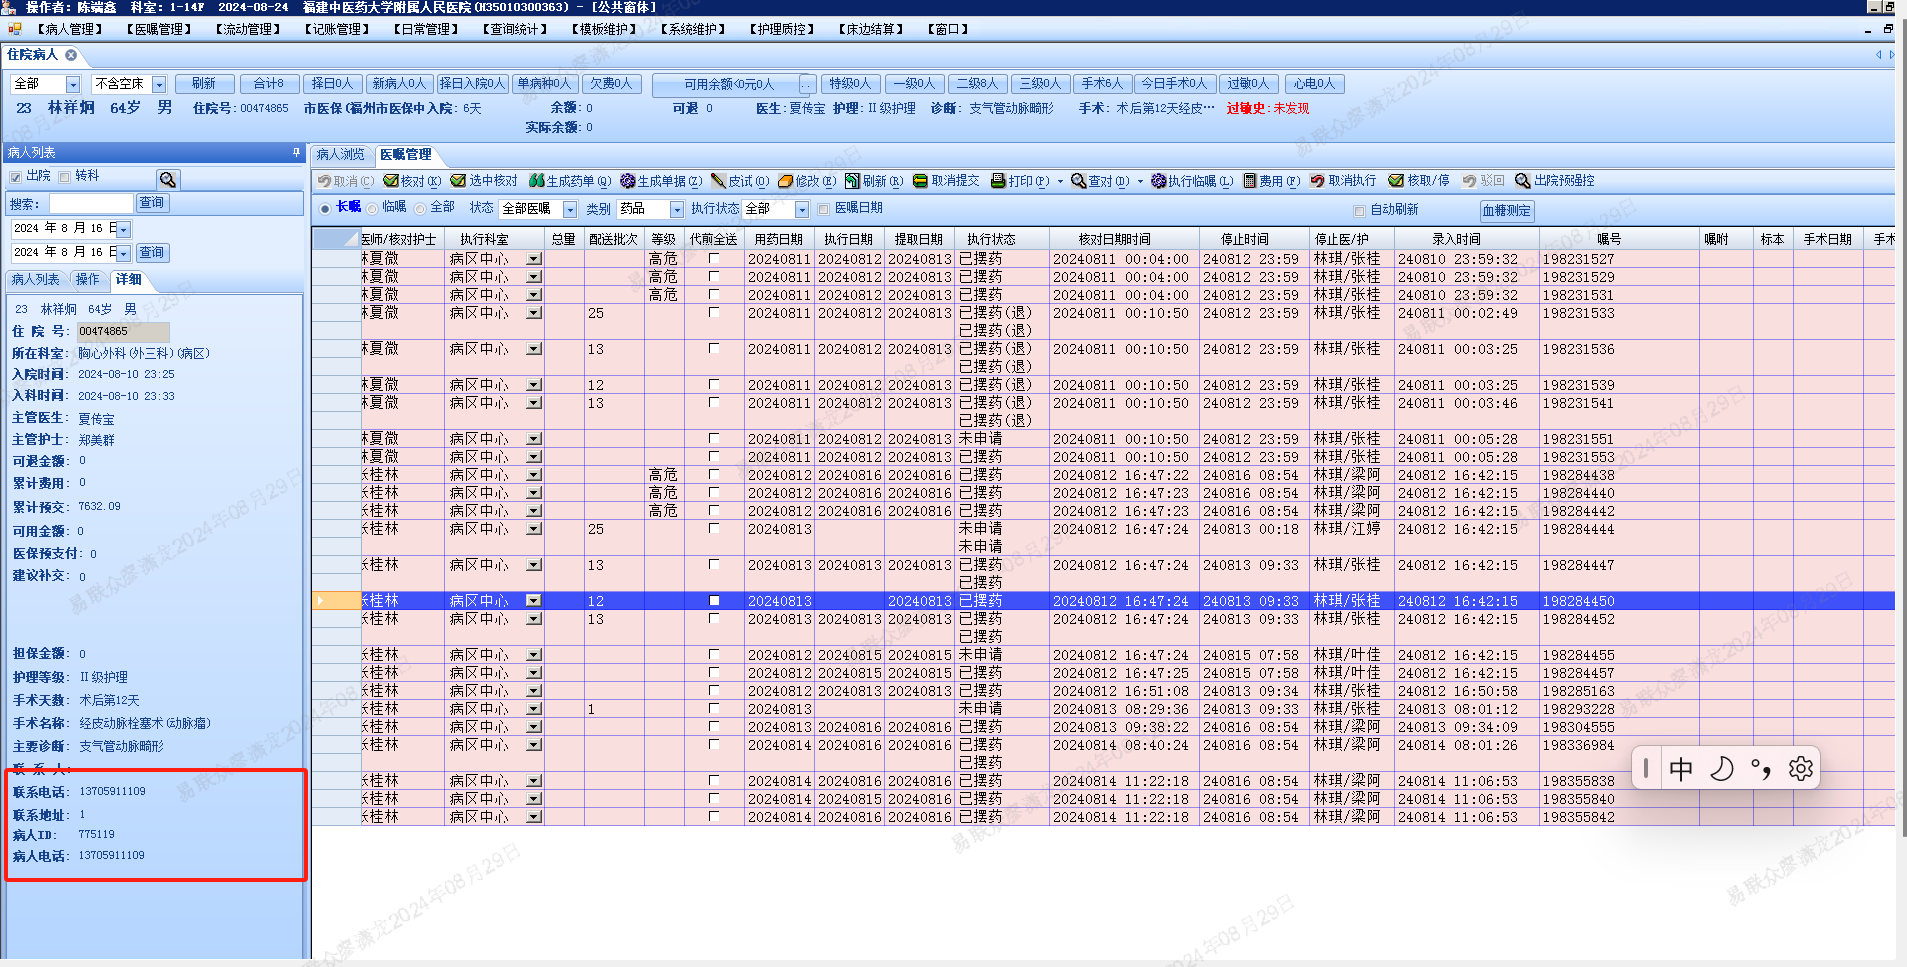This screenshot has width=1907, height=967.
Task: Open the 费用 fees calculator icon
Action: 1250,181
